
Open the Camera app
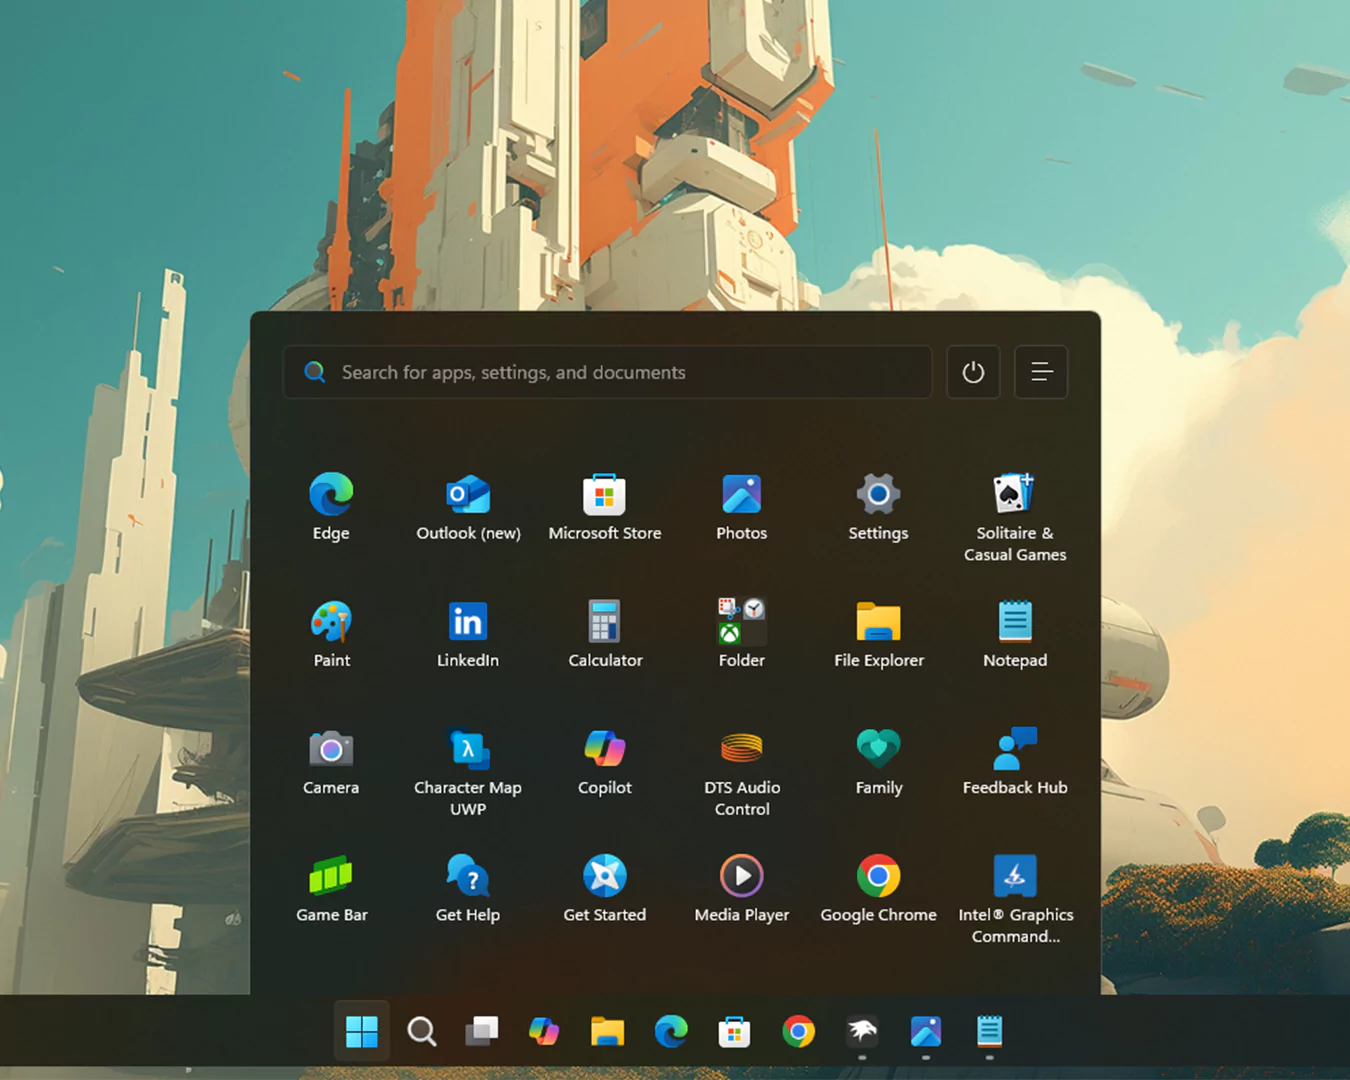coord(331,761)
